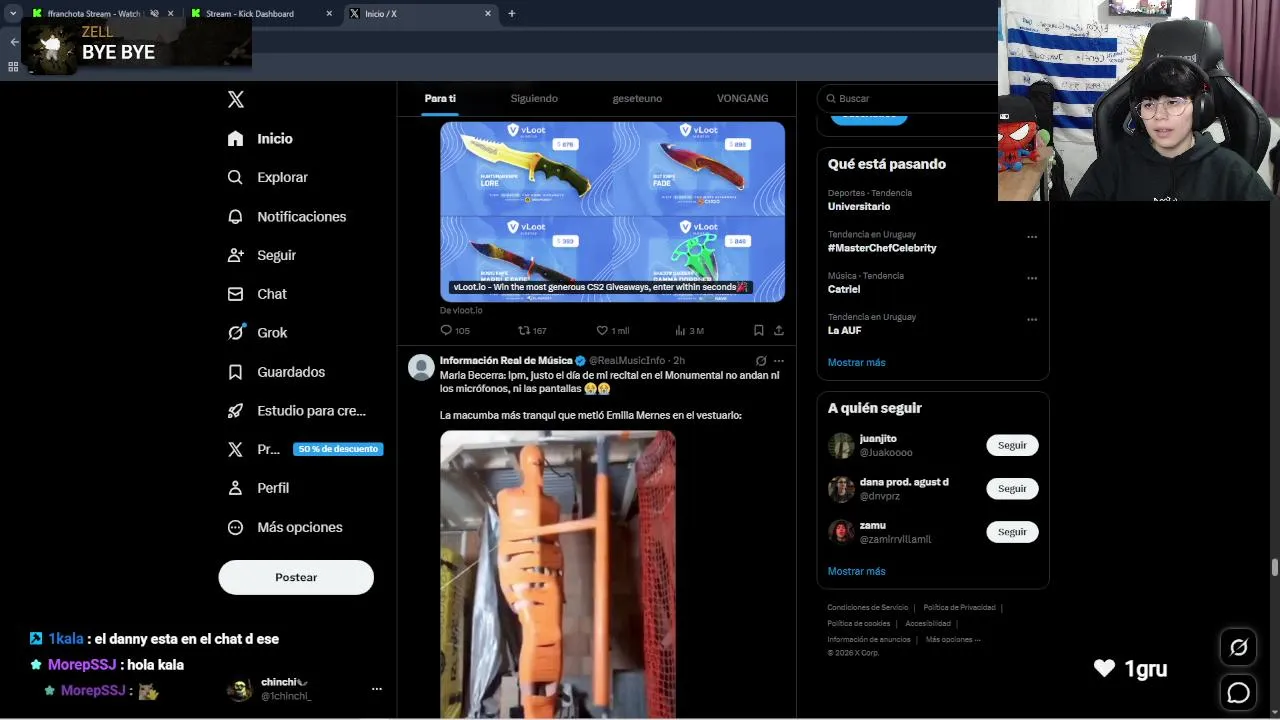This screenshot has height=720, width=1280.
Task: Expand Más opciones in the footer links
Action: (953, 639)
